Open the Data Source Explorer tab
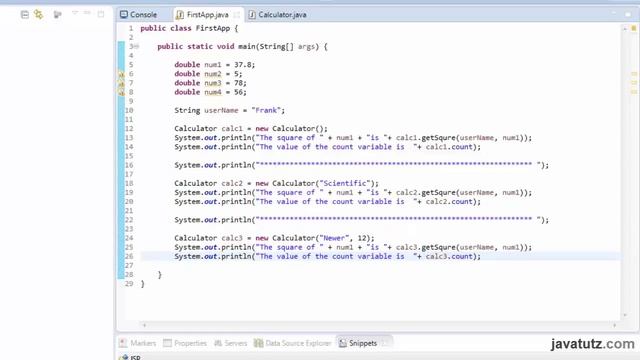The height and width of the screenshot is (360, 640). tap(293, 343)
